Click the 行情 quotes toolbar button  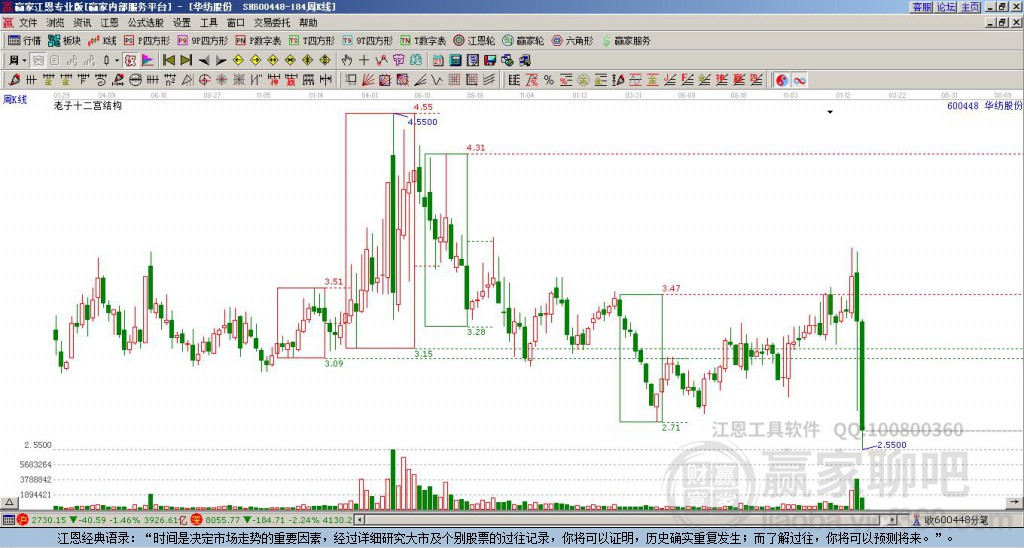25,40
